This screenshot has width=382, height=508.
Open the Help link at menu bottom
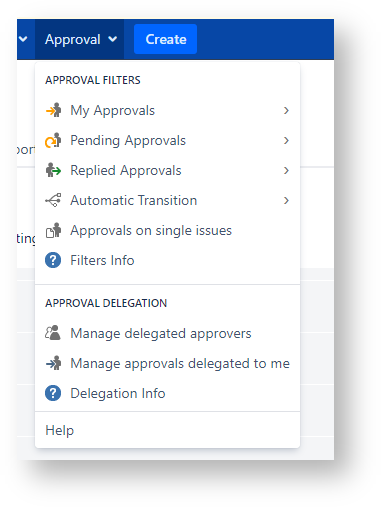[60, 430]
